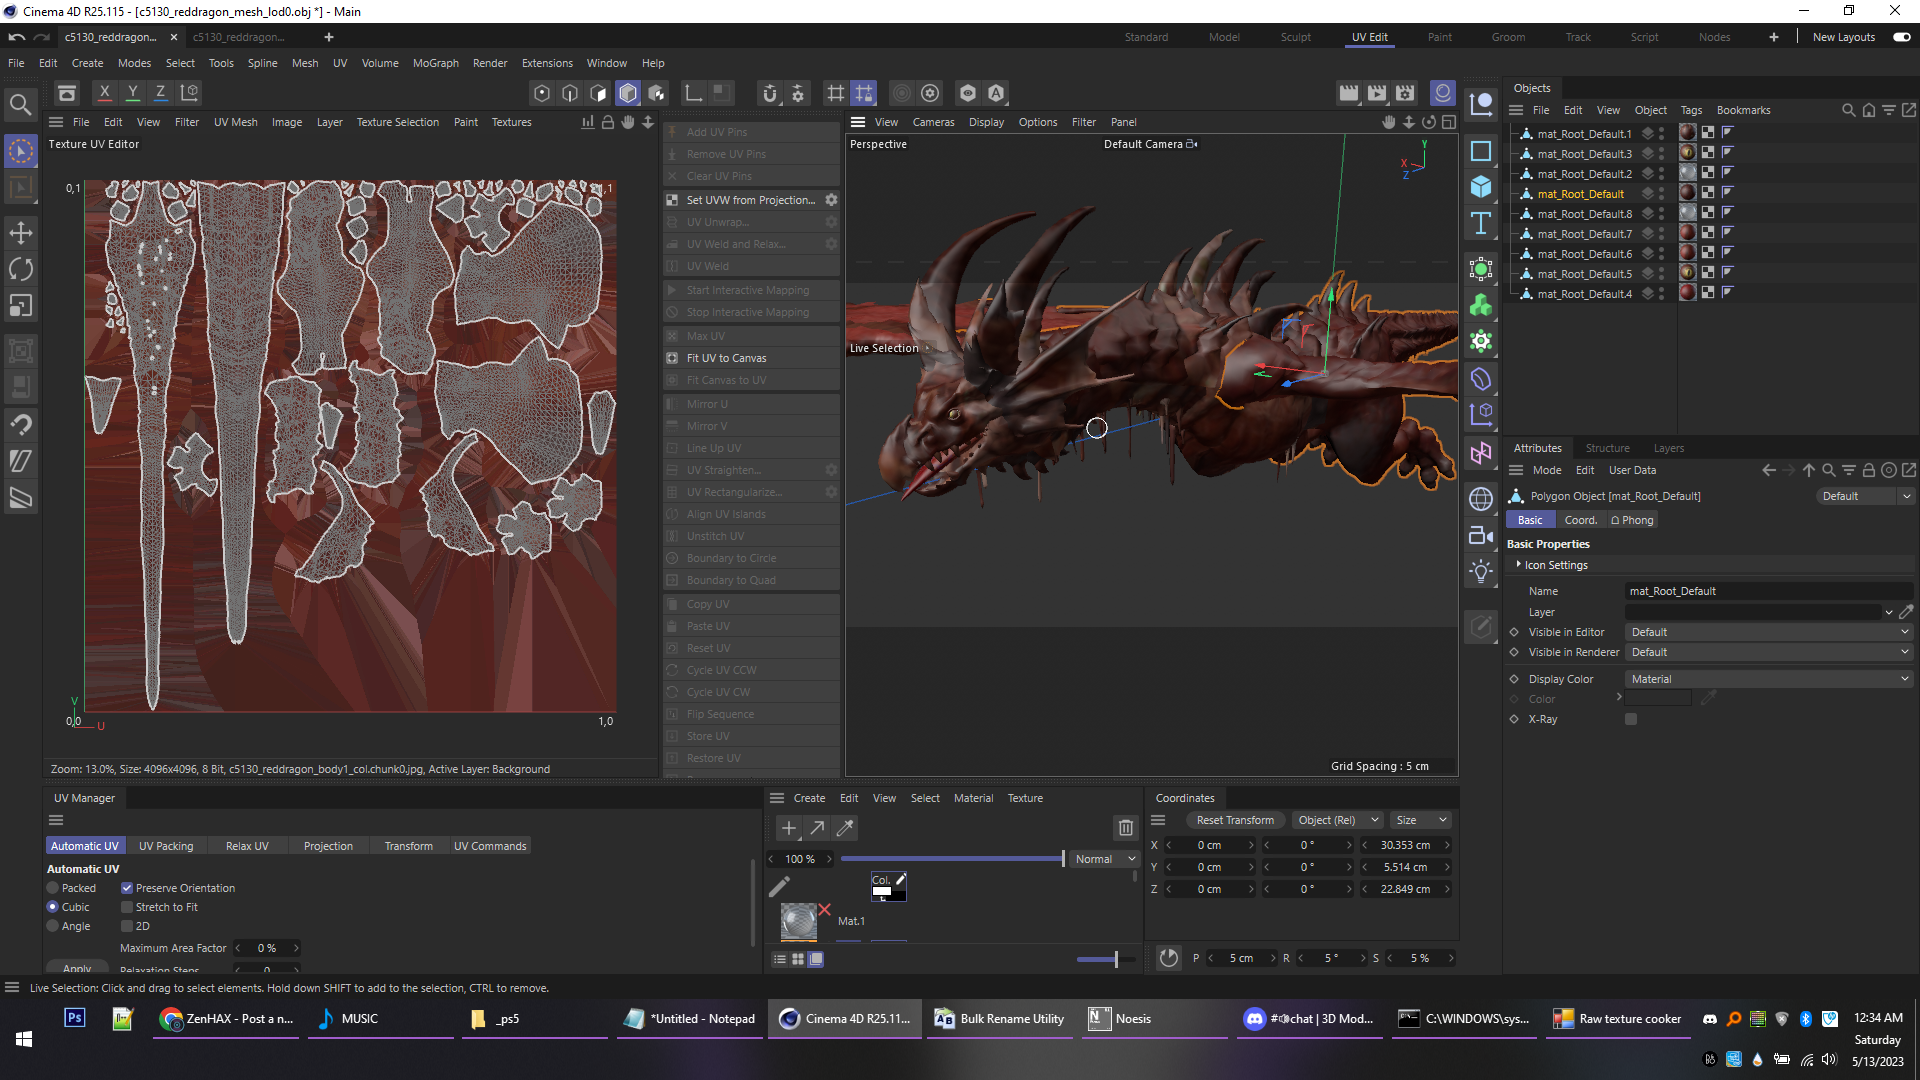Click the new material plus icon

[789, 828]
